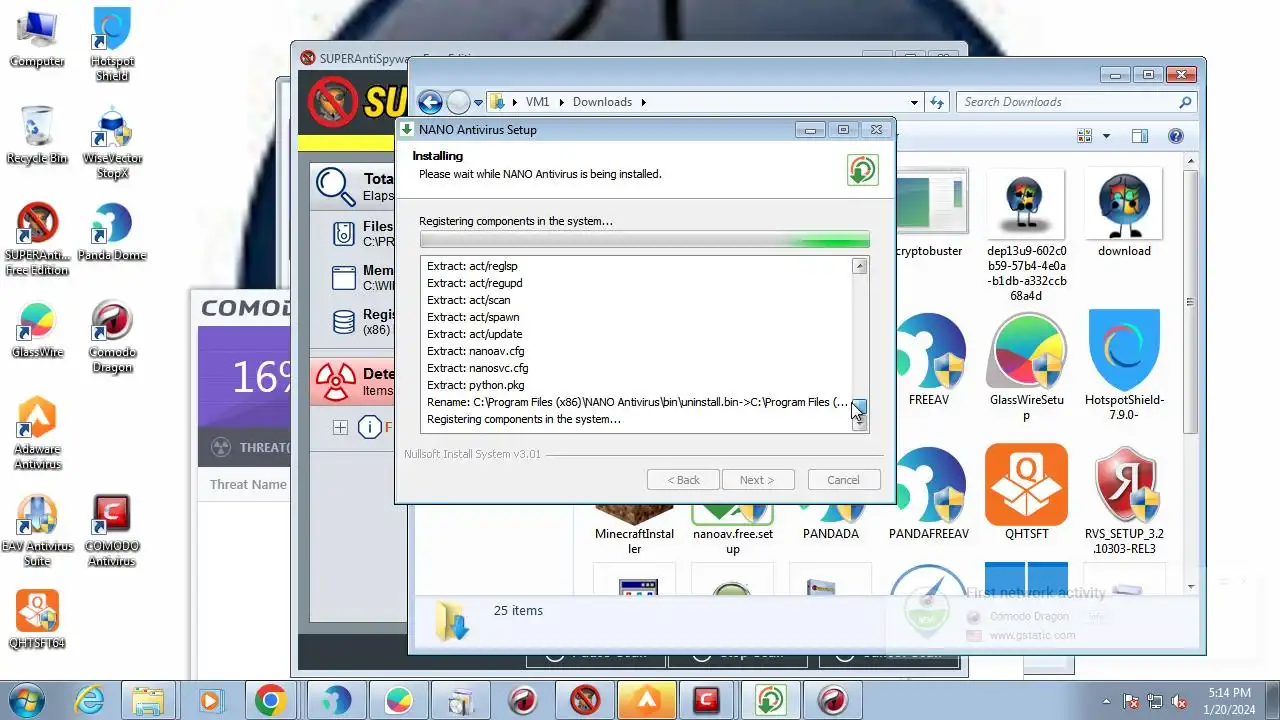The image size is (1280, 720).
Task: Click the Downloads breadcrumb segment
Action: click(602, 102)
